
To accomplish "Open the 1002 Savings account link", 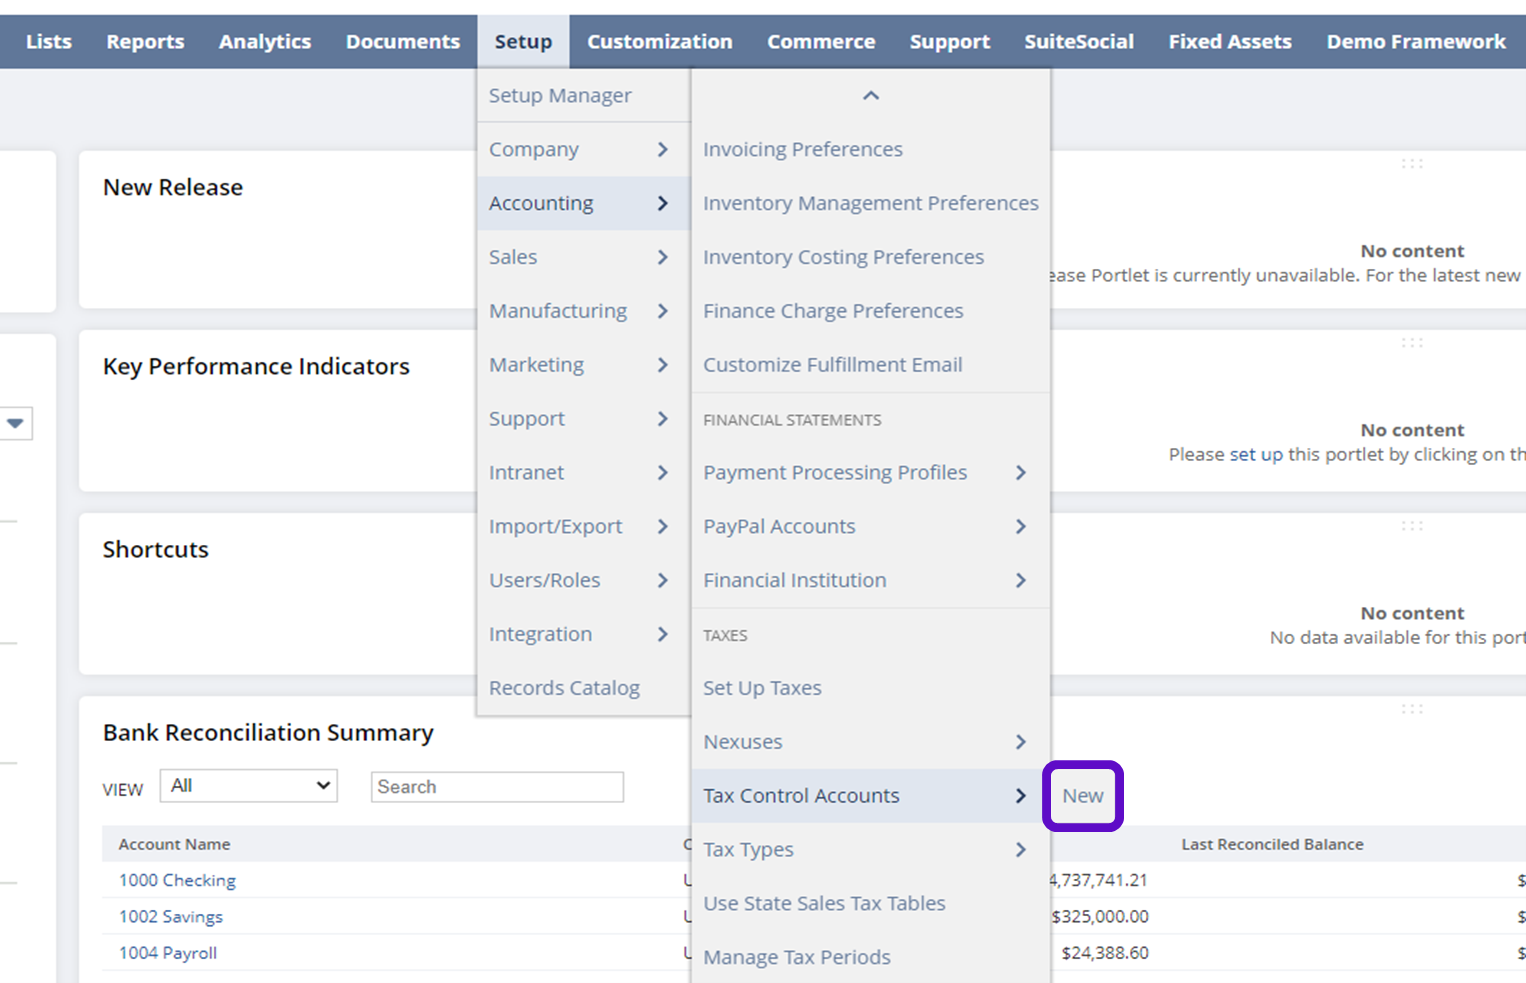I will coord(171,917).
